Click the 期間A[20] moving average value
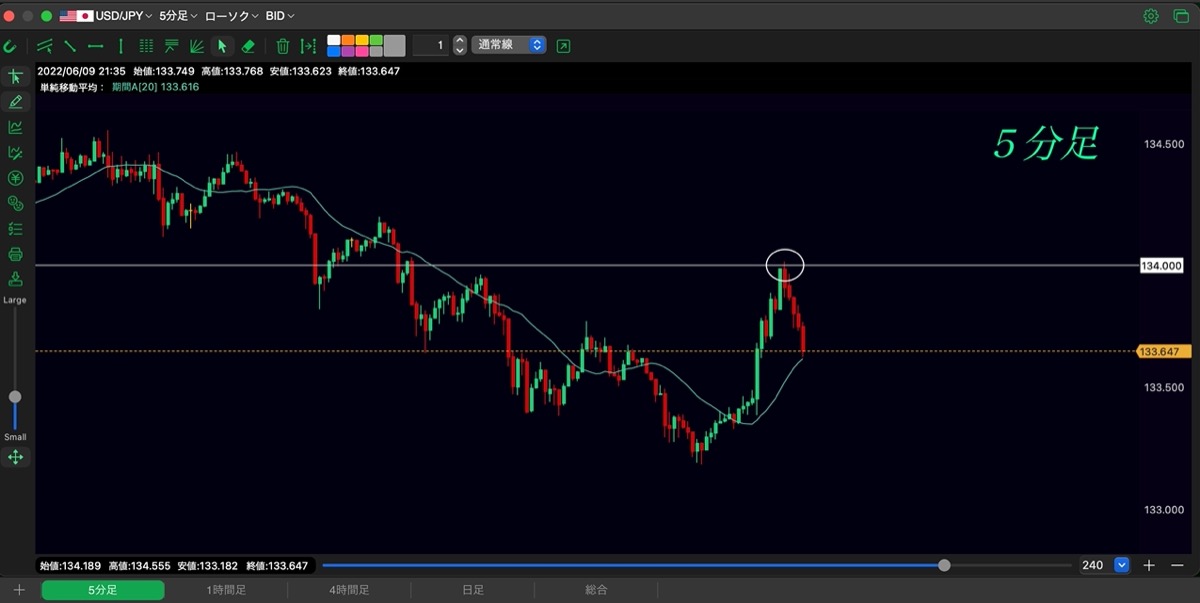Image resolution: width=1200 pixels, height=603 pixels. coord(154,87)
